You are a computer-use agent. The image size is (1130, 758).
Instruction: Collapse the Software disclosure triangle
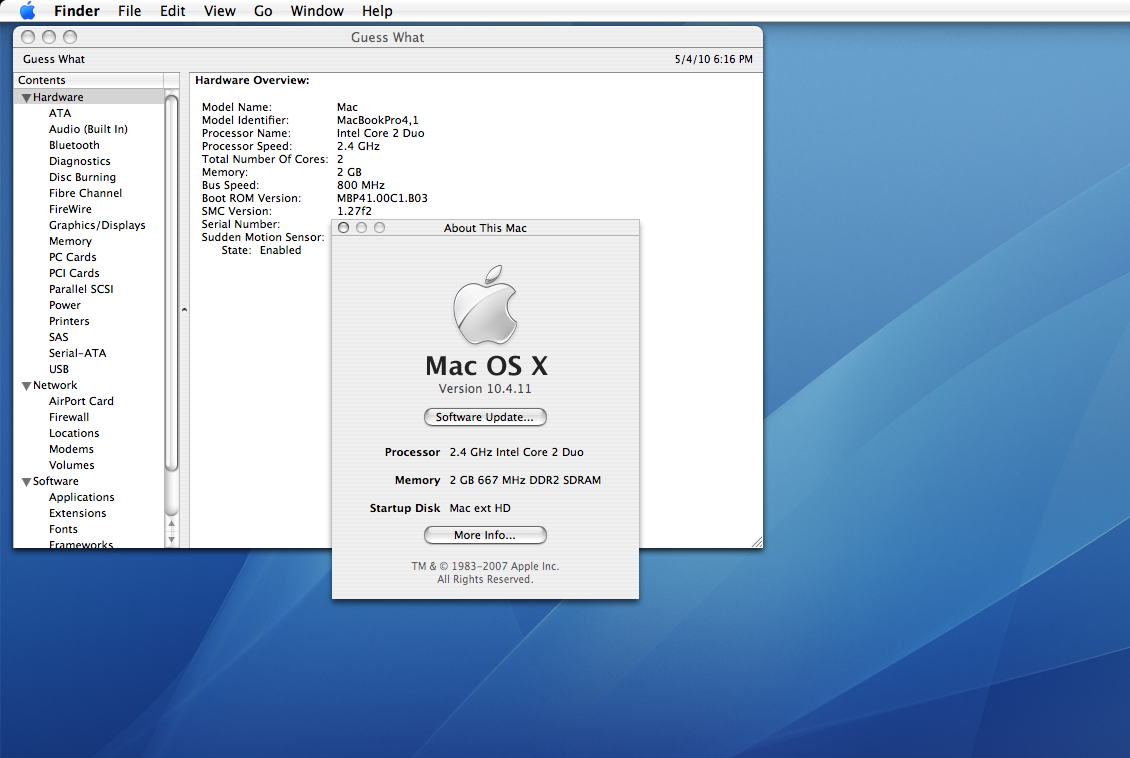26,482
